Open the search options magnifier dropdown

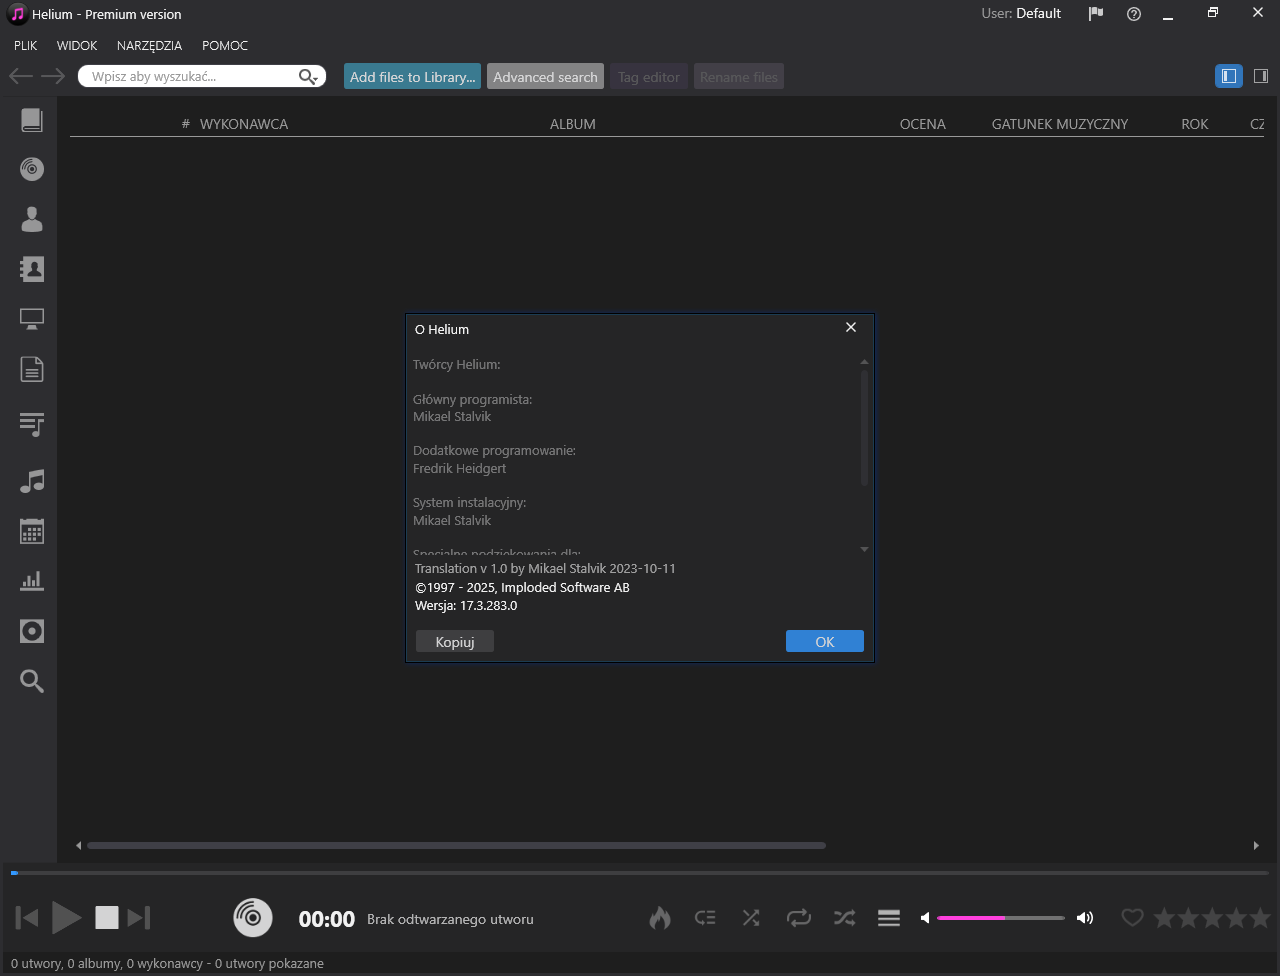tap(309, 77)
